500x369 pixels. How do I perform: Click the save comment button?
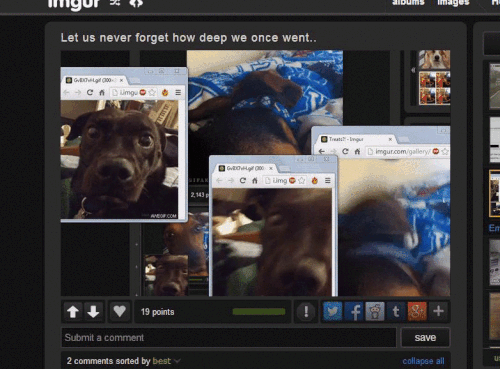click(x=425, y=338)
